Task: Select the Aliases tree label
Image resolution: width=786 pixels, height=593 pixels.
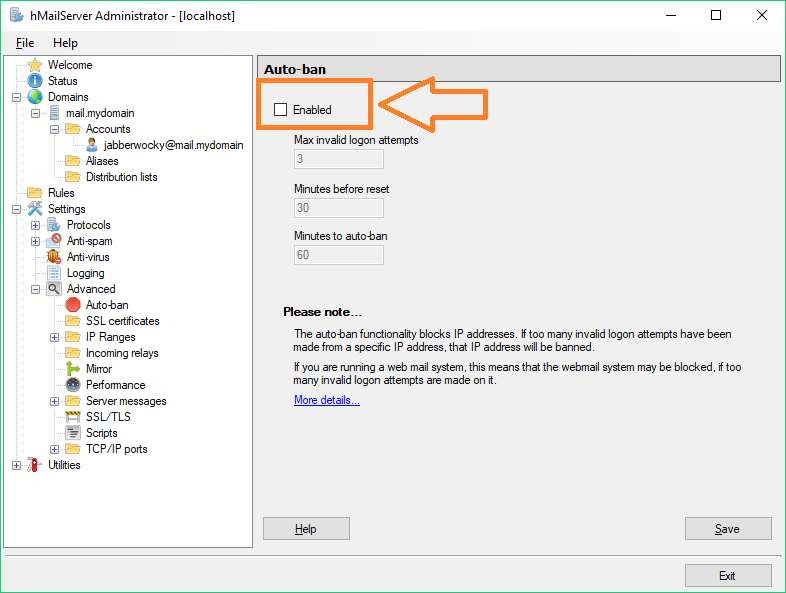Action: coord(102,161)
